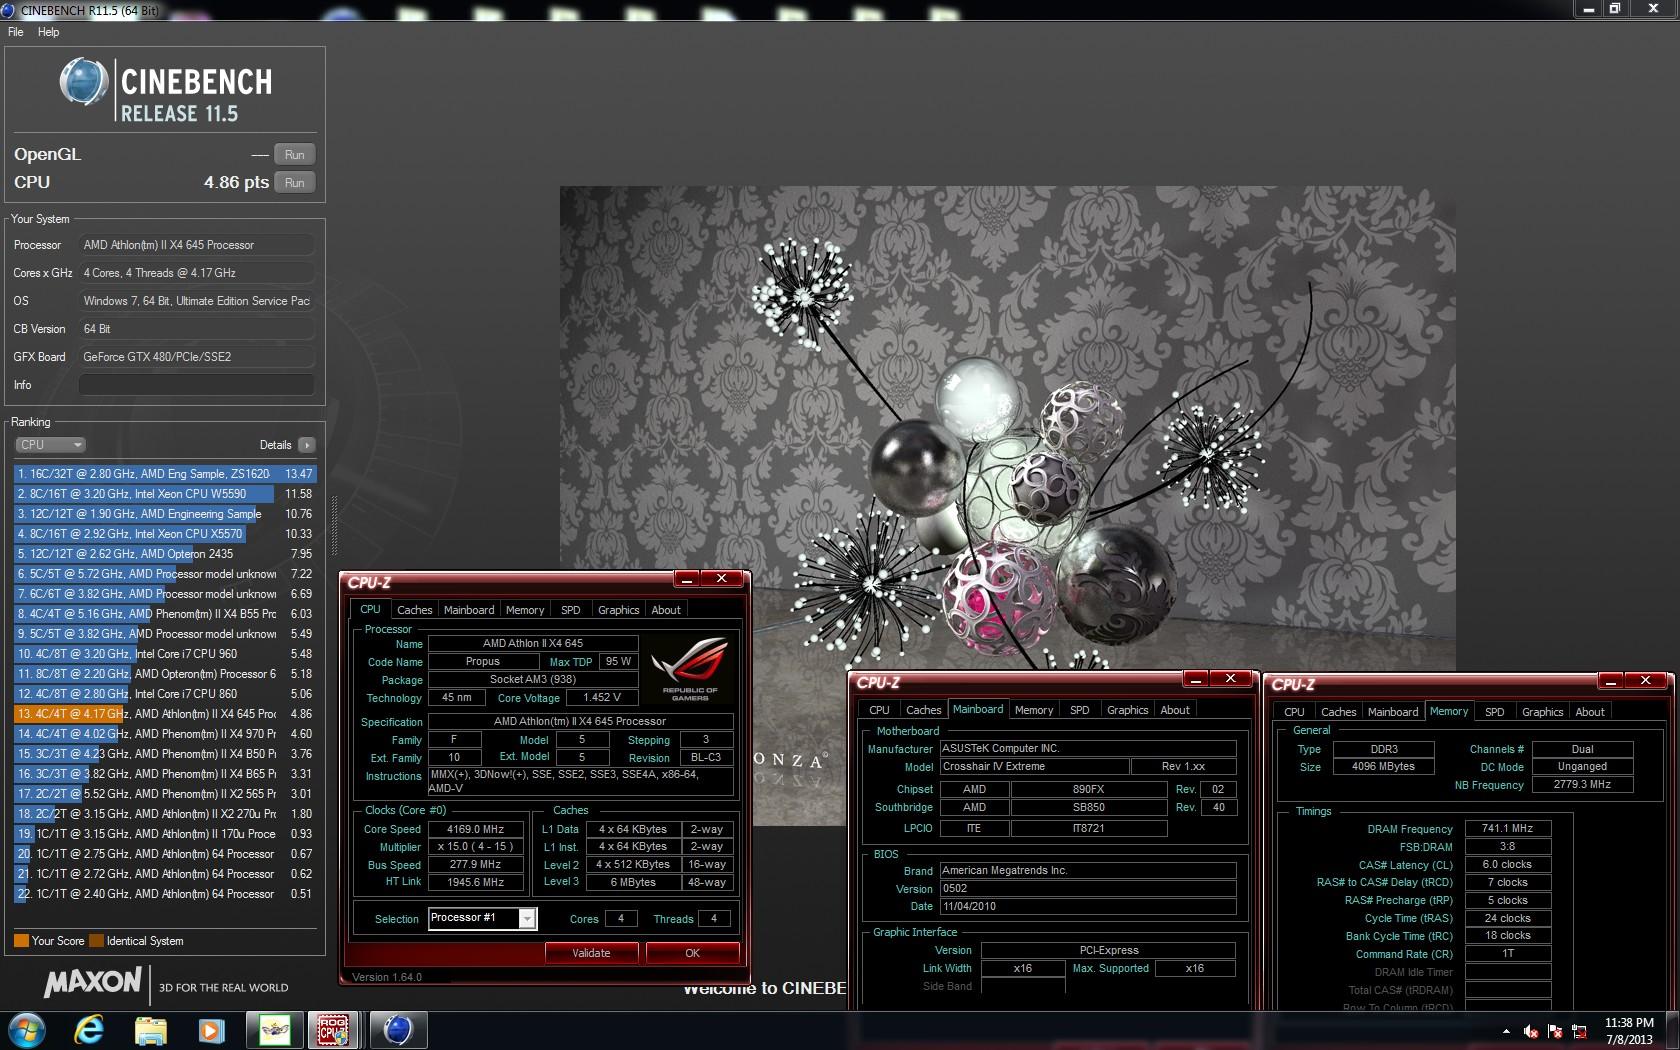Click the Core Speed value 4169.0 MHz

[x=476, y=829]
